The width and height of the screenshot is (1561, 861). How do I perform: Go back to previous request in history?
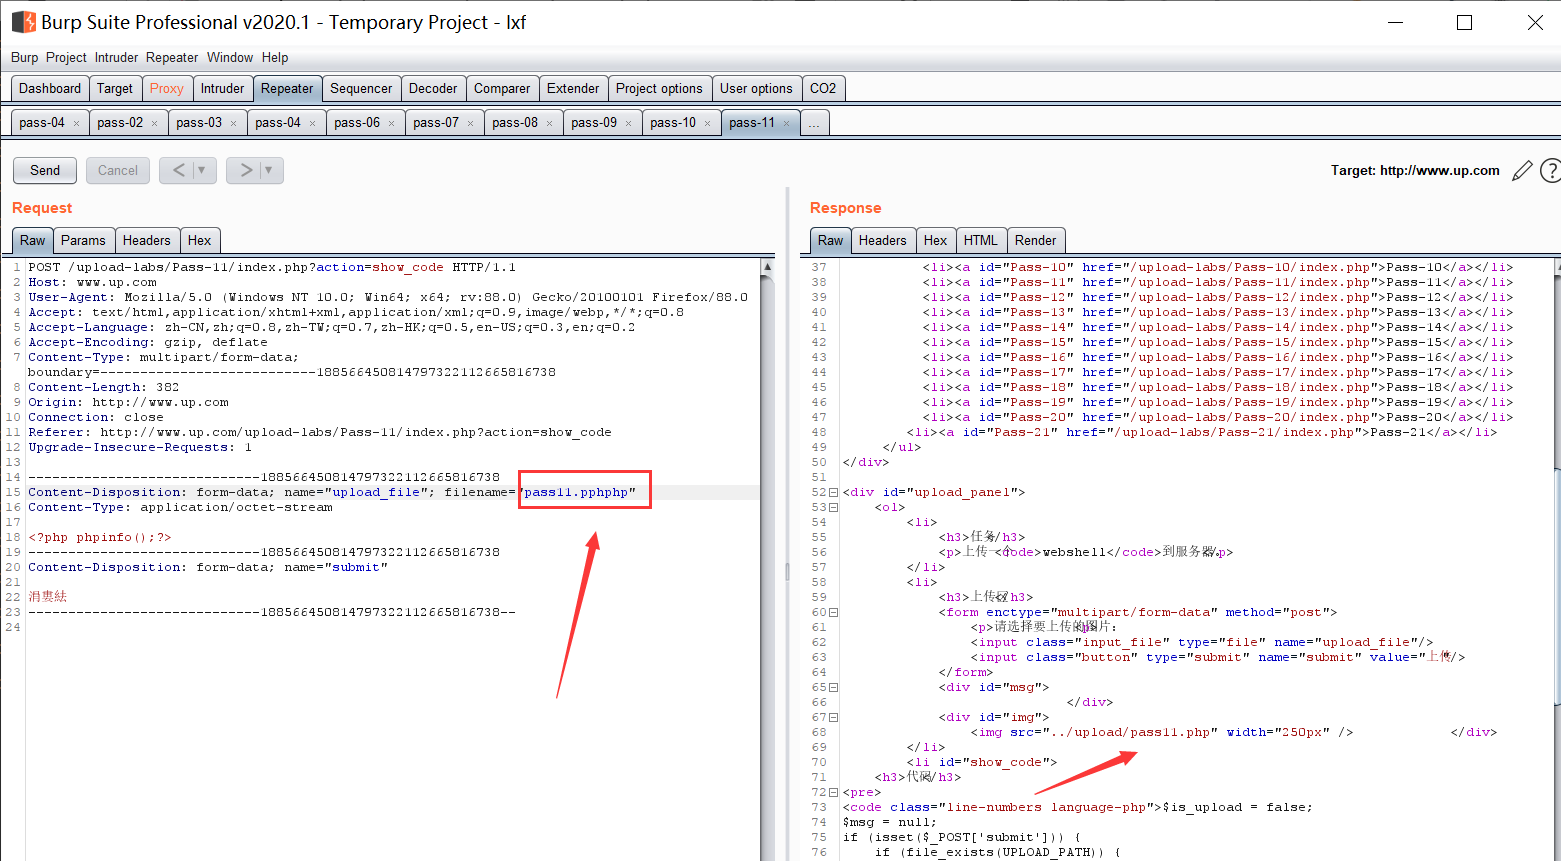pyautogui.click(x=179, y=170)
